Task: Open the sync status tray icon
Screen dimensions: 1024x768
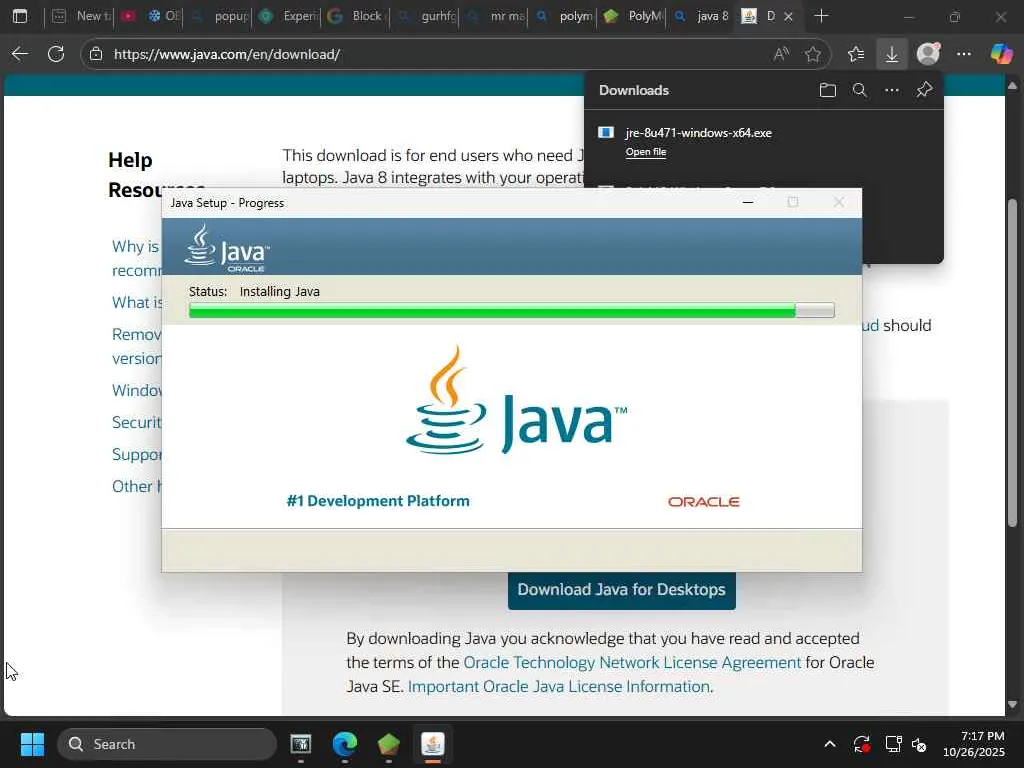Action: 861,744
